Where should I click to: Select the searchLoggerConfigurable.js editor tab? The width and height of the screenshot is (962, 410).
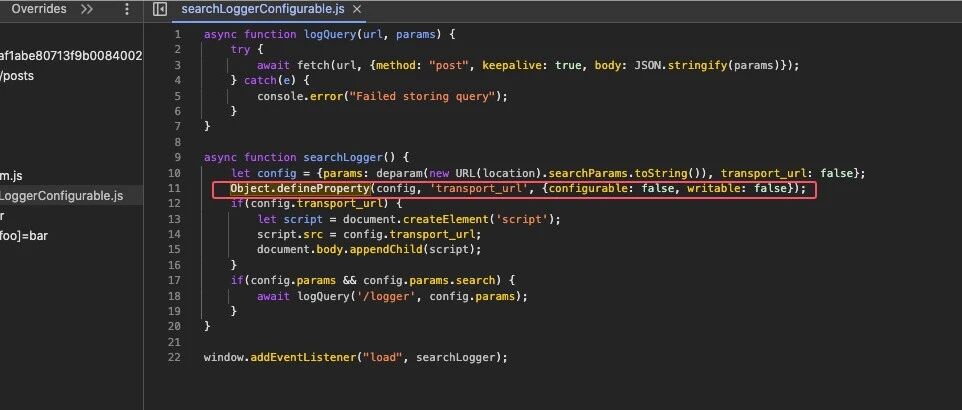pos(263,9)
